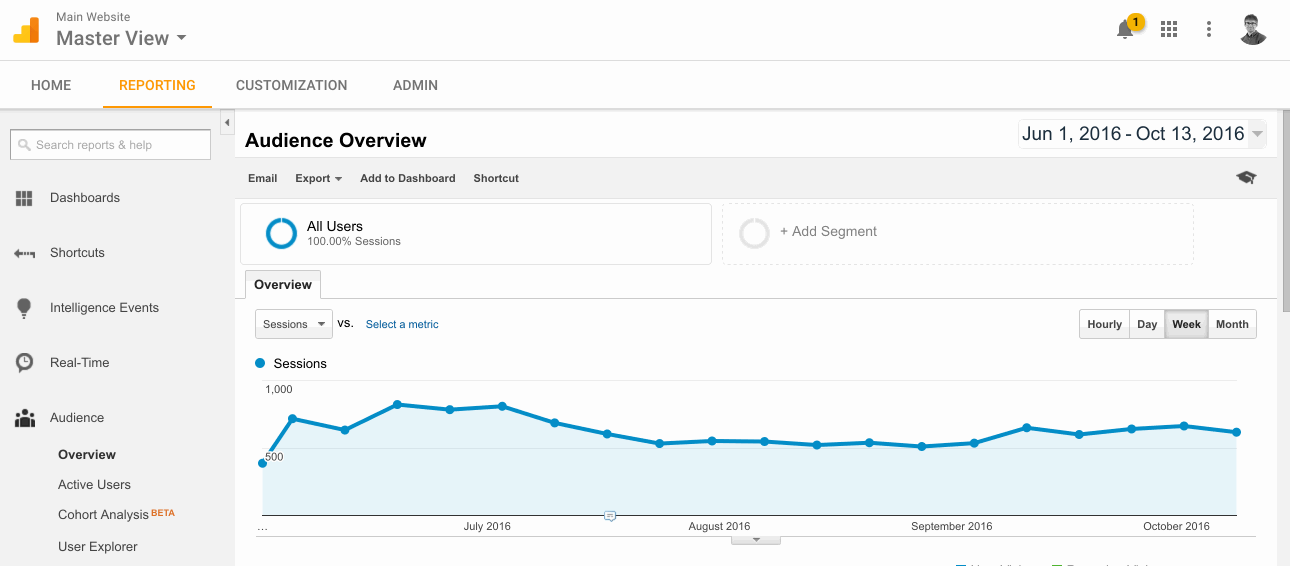The image size is (1290, 566).
Task: Go to the REPORTING tab
Action: click(157, 85)
